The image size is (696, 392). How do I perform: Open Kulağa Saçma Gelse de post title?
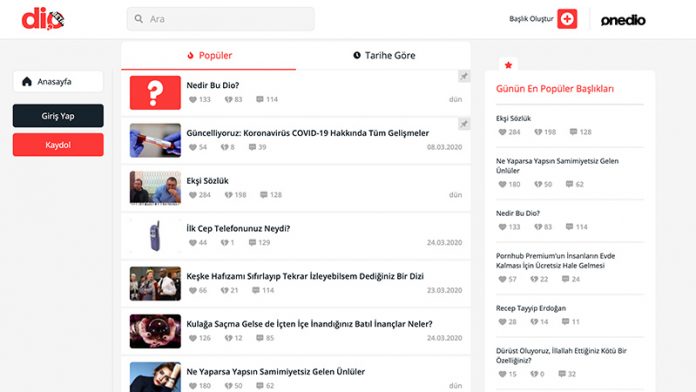[x=309, y=324]
